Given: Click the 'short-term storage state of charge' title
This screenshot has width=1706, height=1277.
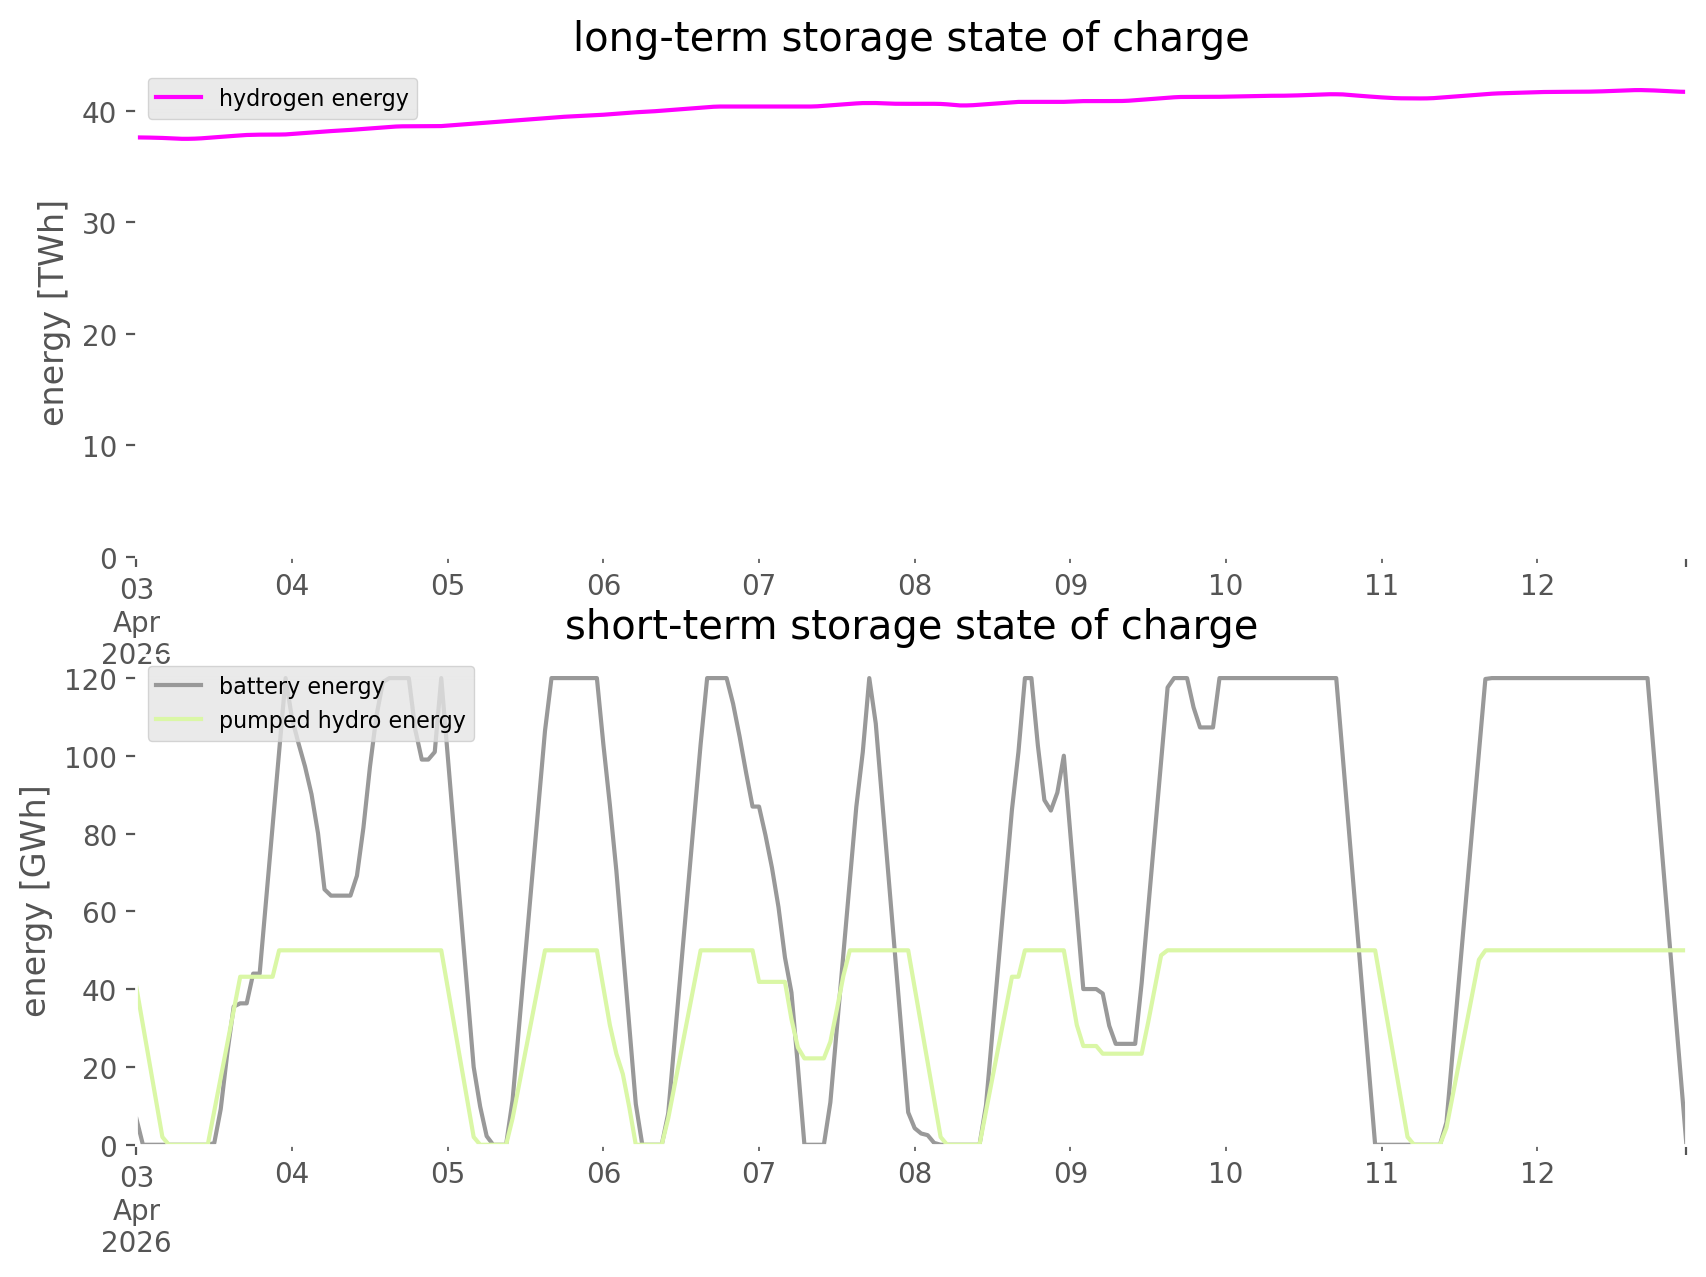Looking at the screenshot, I should (x=910, y=626).
